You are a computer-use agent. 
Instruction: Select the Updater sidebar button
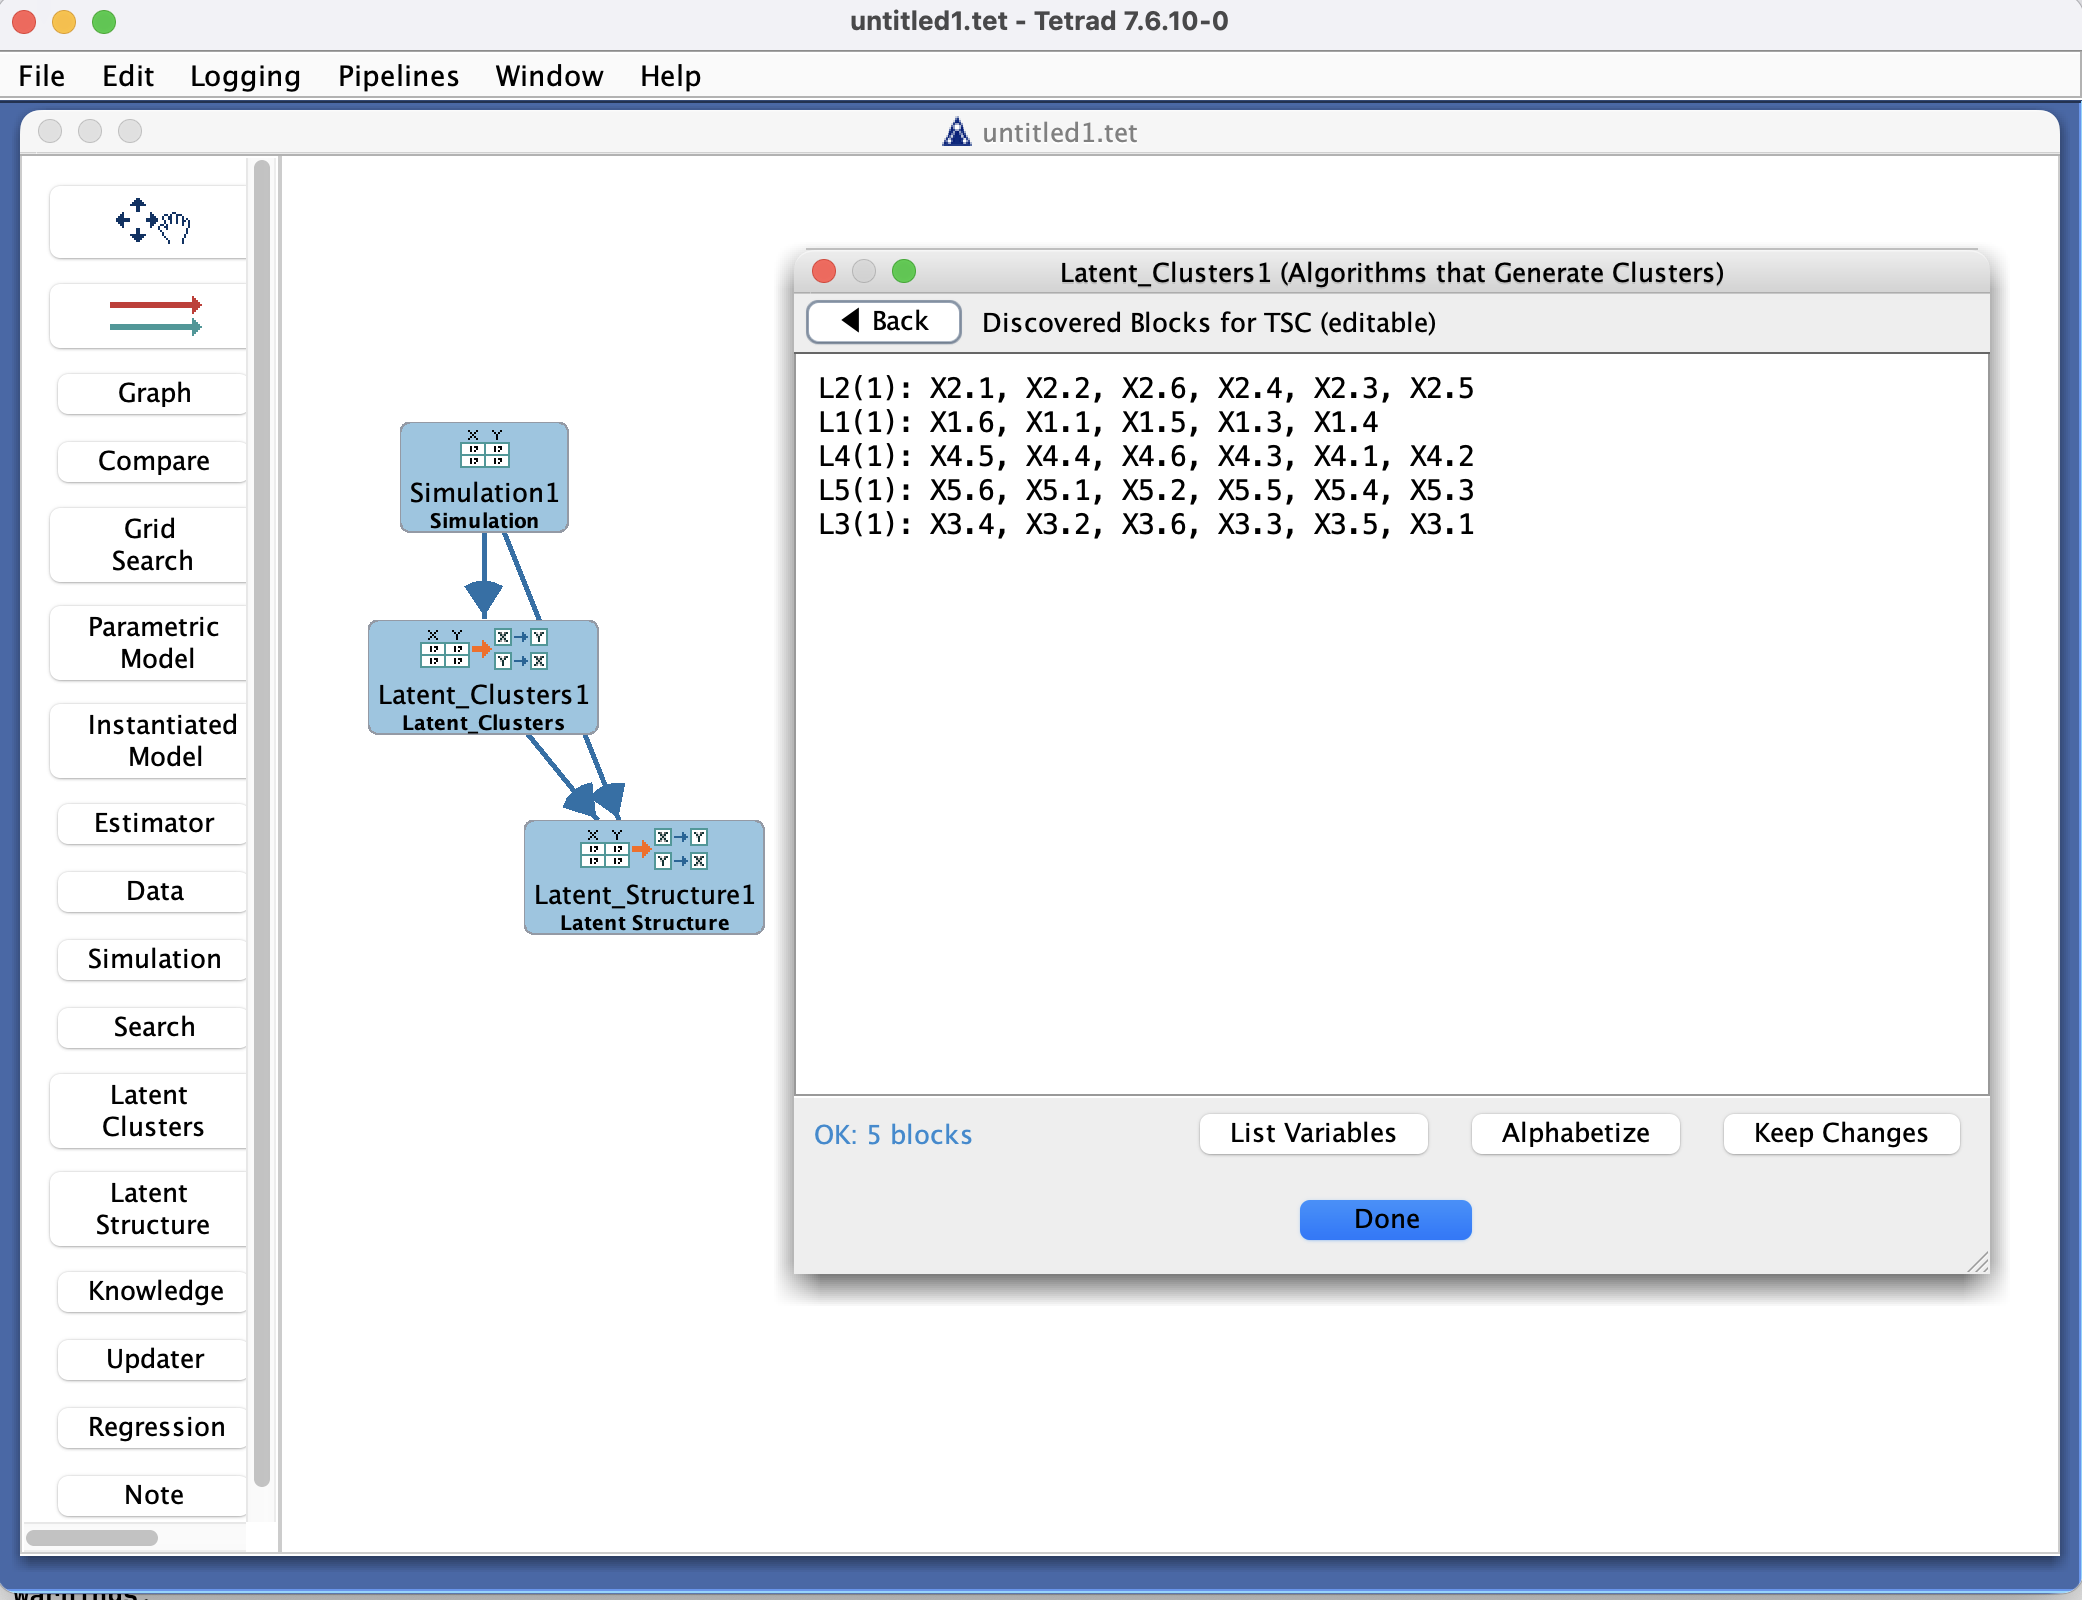click(x=152, y=1359)
